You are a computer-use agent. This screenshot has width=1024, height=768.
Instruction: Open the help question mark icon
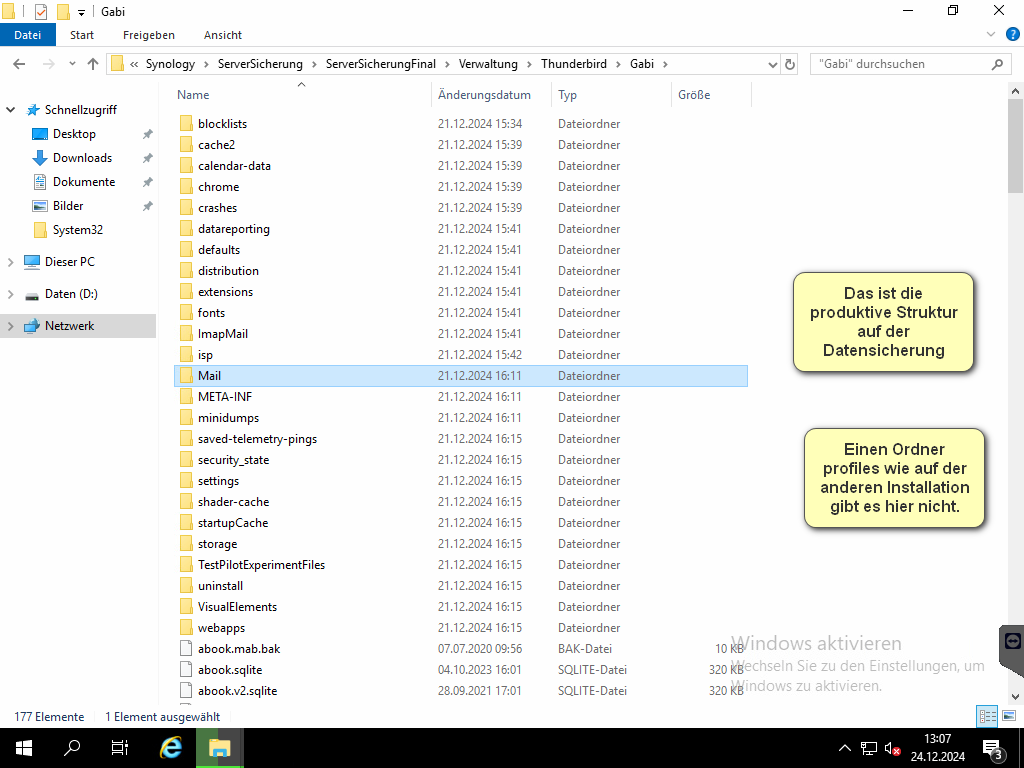pos(1013,35)
